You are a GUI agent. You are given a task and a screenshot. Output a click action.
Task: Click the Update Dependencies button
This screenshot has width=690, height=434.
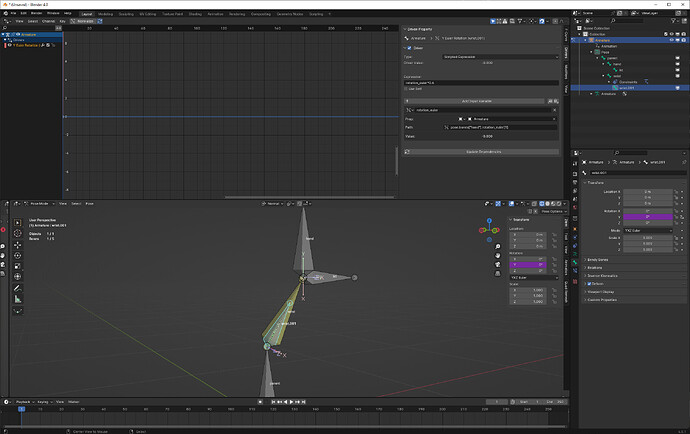(x=483, y=152)
